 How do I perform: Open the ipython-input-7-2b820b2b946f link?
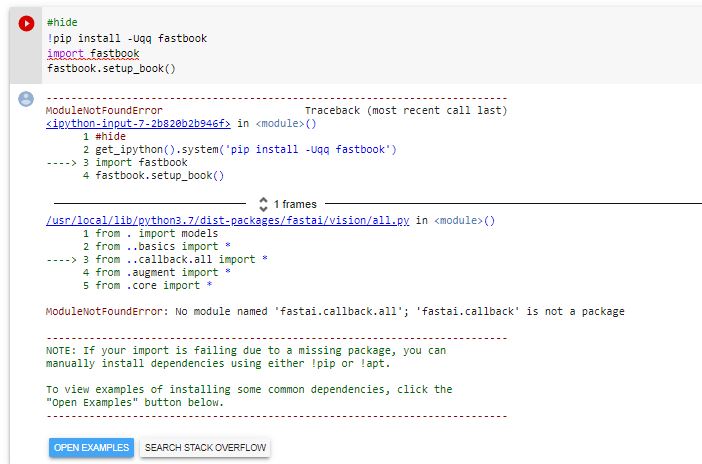click(x=139, y=124)
